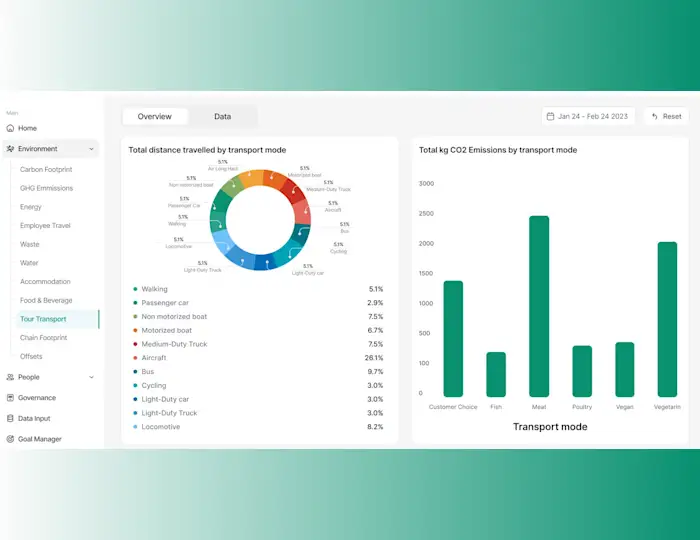Viewport: 700px width, 540px height.
Task: Switch to the Overview tab
Action: pos(154,116)
